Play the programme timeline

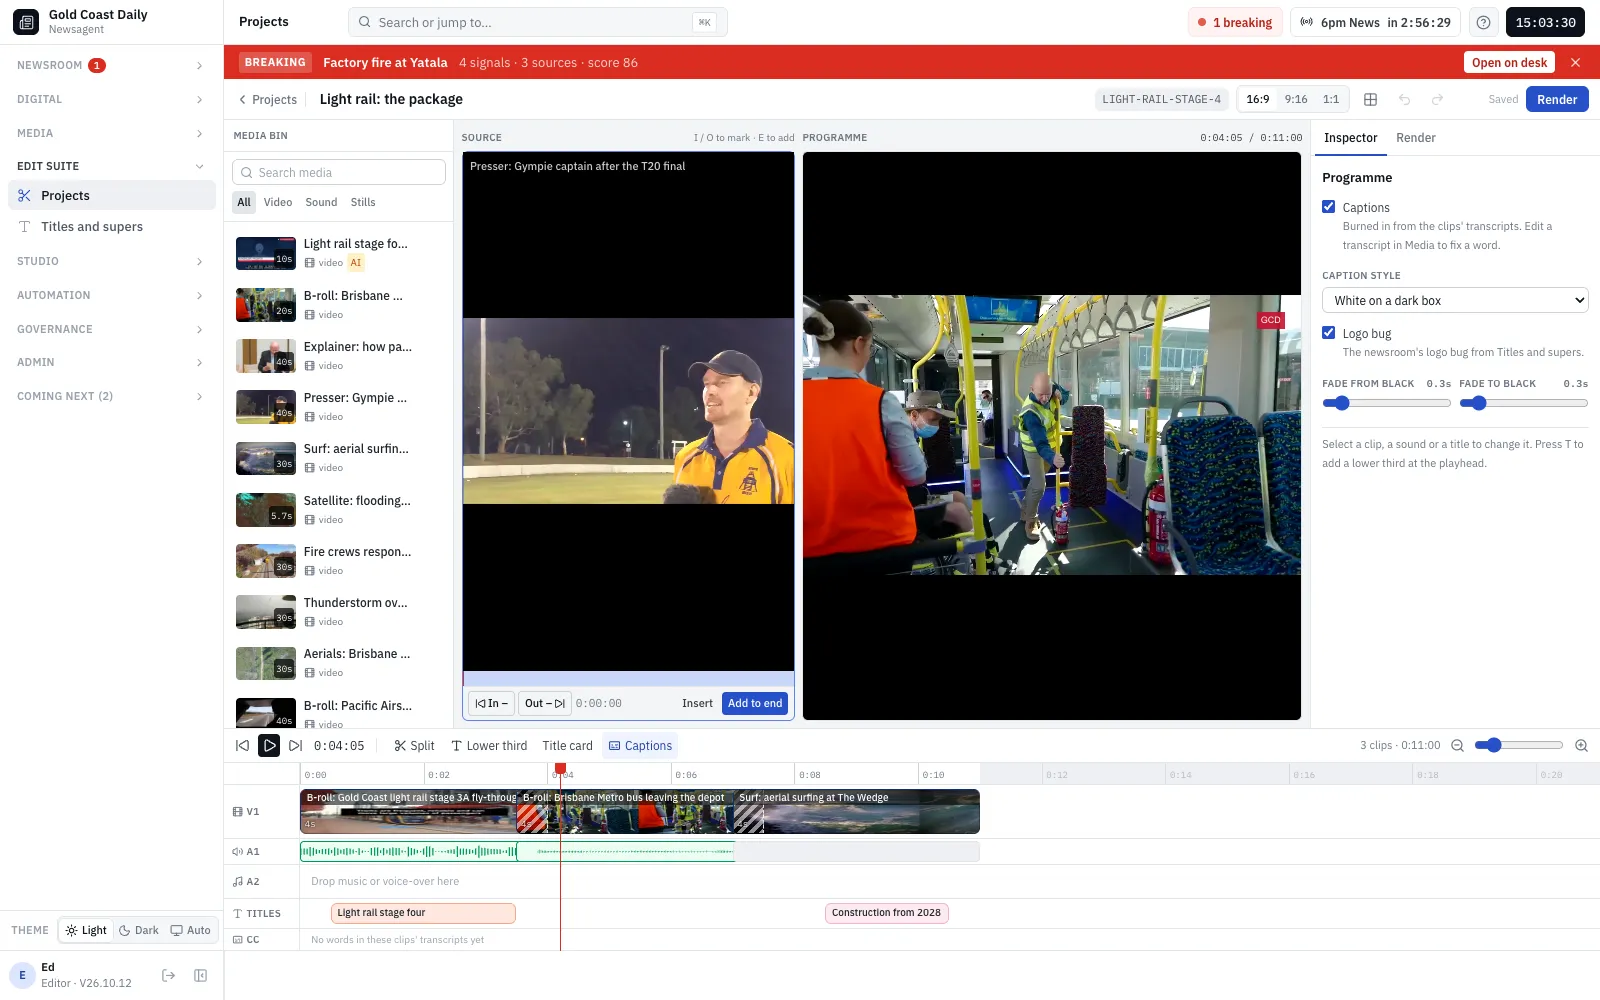point(269,745)
